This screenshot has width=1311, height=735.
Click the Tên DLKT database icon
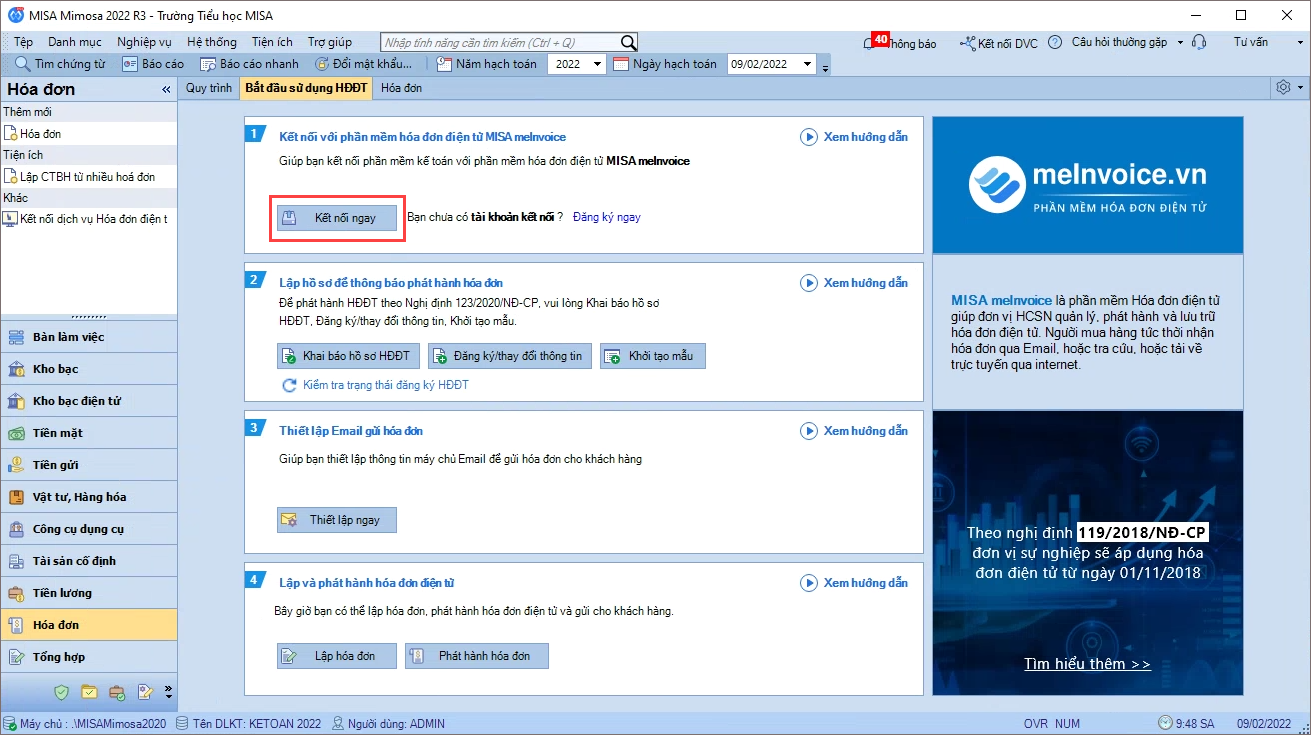click(182, 723)
